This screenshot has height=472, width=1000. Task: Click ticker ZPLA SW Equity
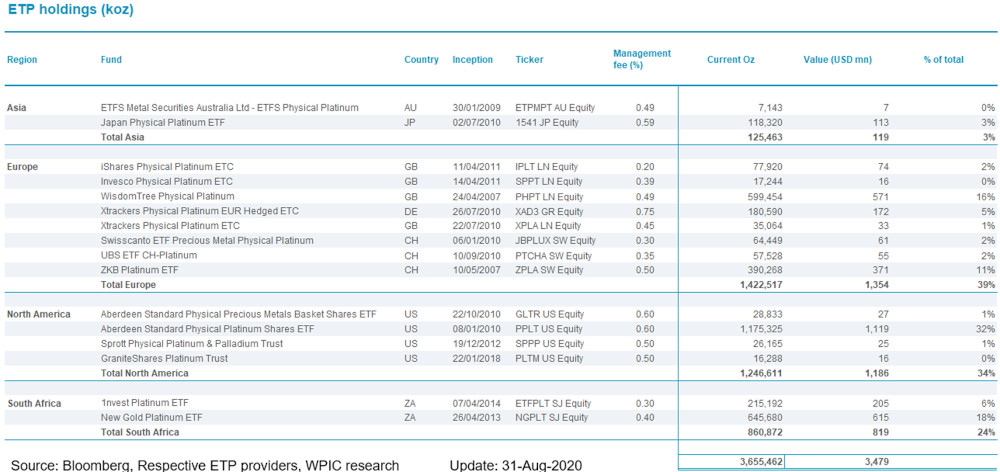click(x=550, y=270)
